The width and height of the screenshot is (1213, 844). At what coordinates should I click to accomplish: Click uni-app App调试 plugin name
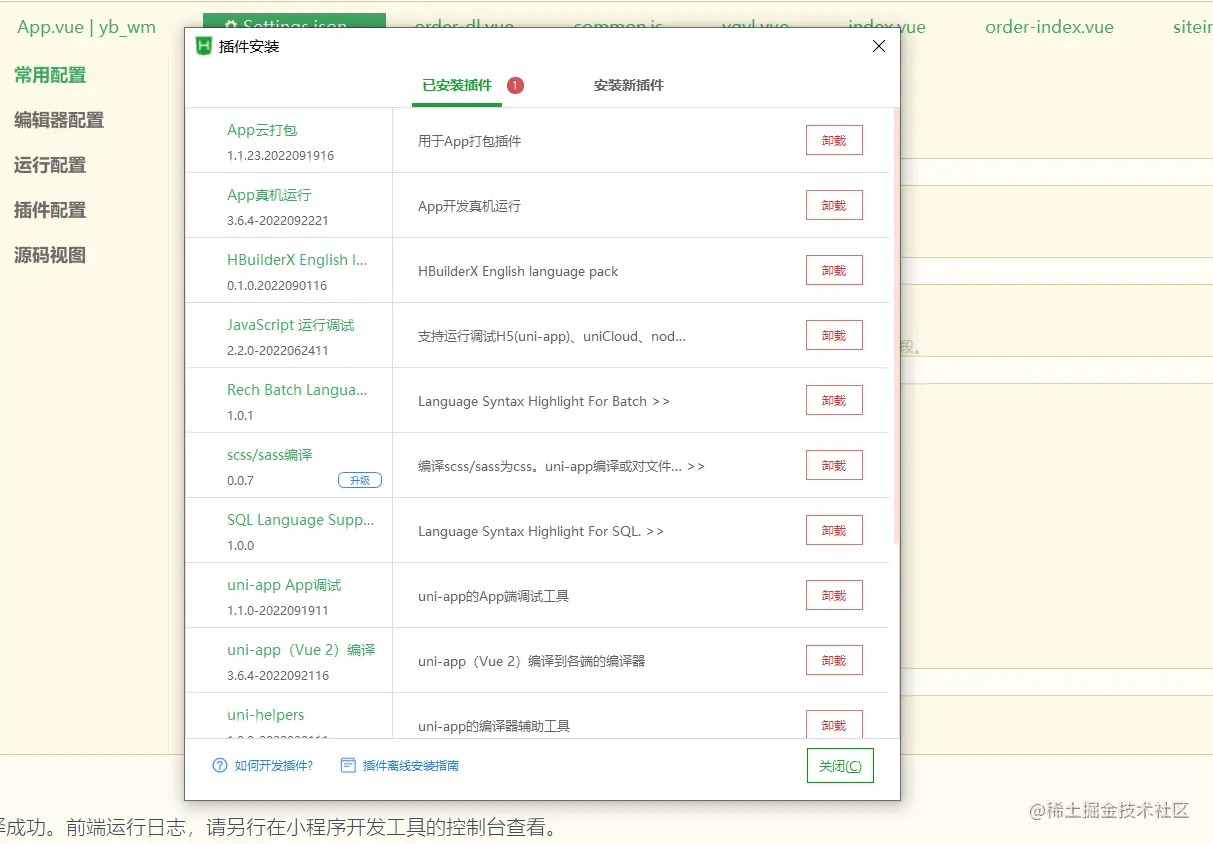pyautogui.click(x=284, y=585)
